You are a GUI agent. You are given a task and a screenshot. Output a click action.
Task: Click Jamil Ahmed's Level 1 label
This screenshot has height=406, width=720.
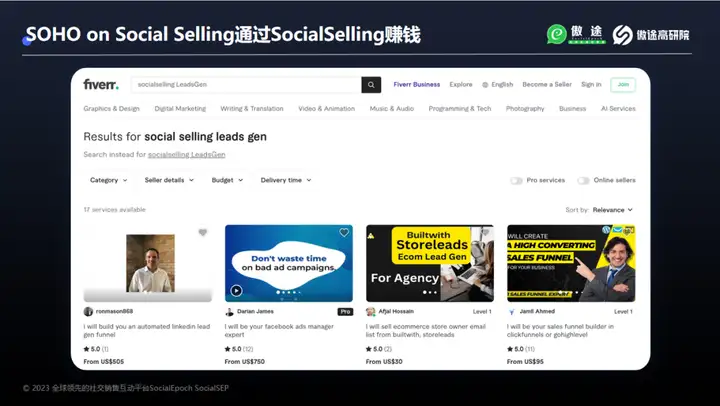click(623, 312)
